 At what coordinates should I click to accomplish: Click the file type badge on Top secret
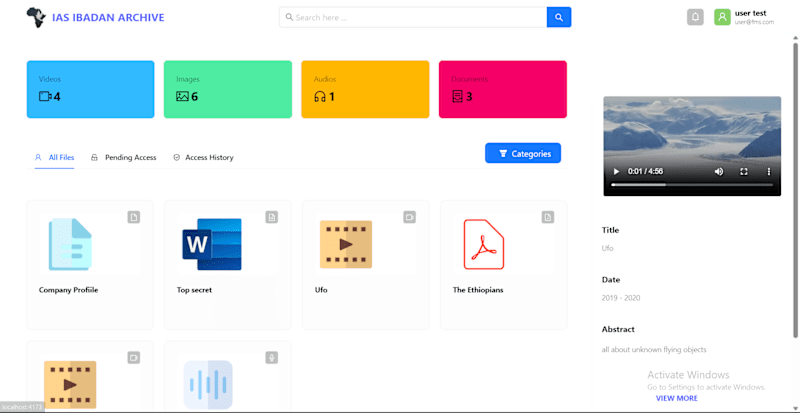[x=272, y=217]
